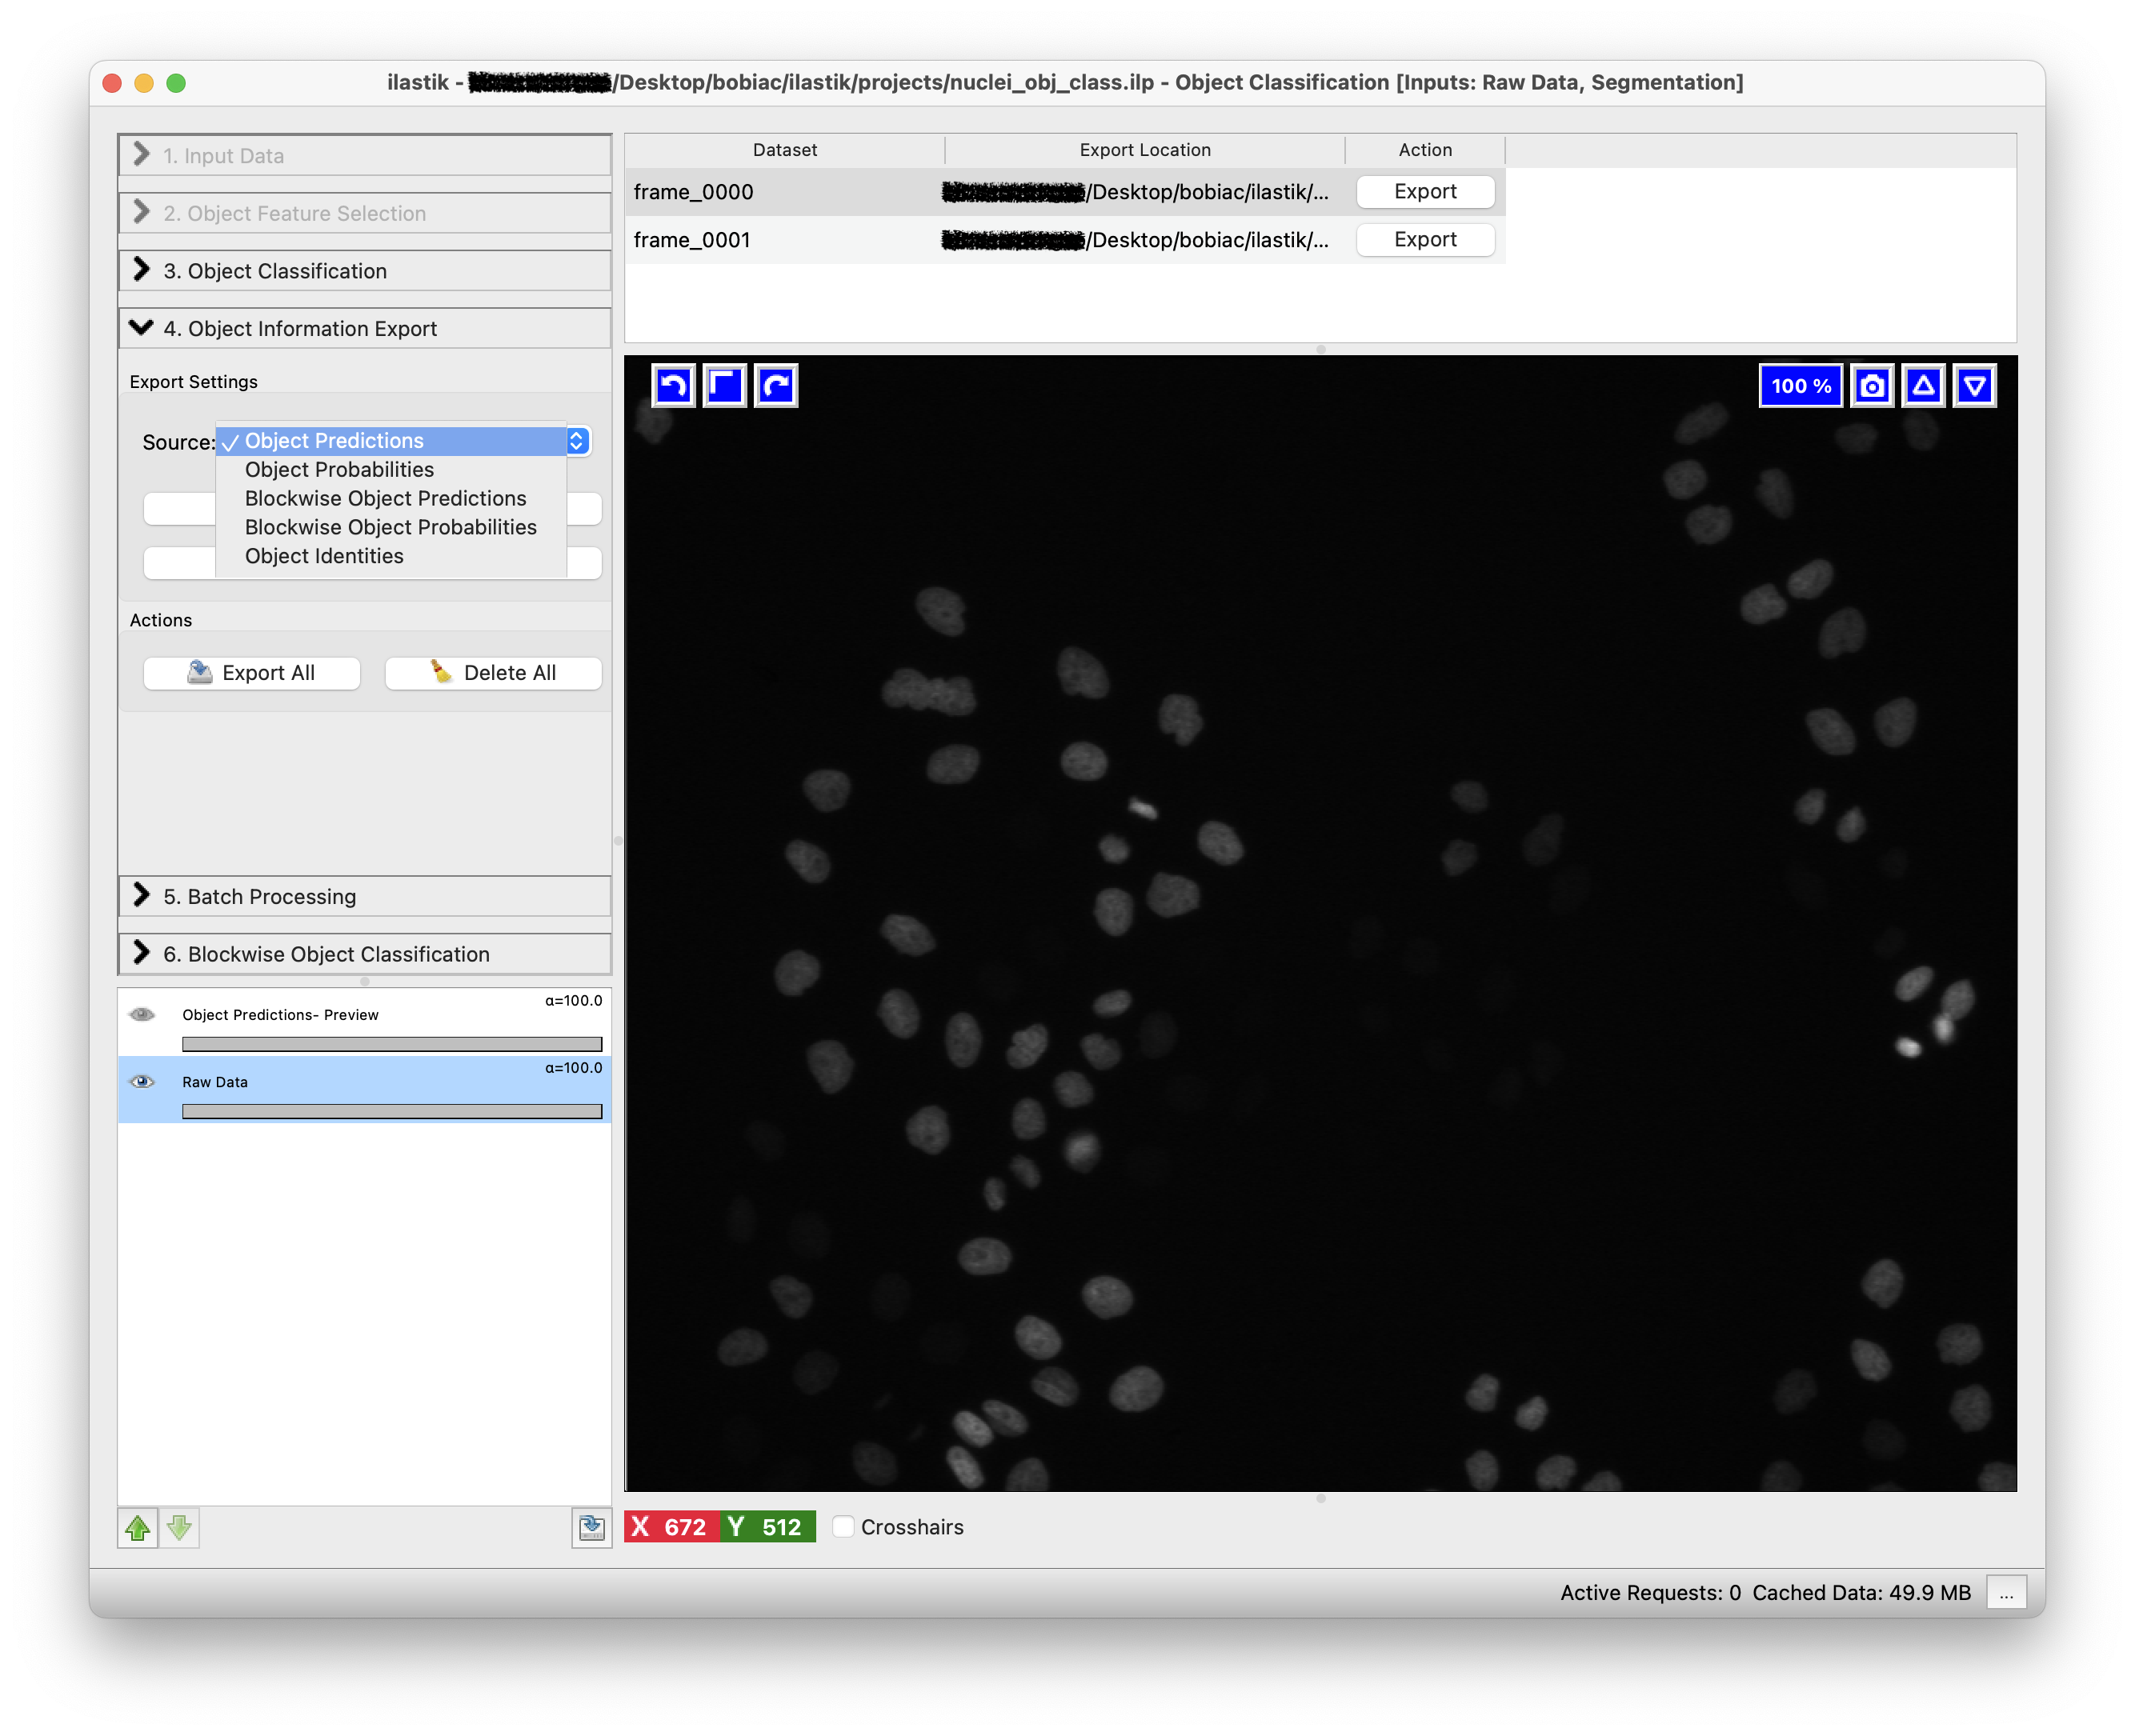Adjust the Raw Data opacity slider
Image resolution: width=2135 pixels, height=1736 pixels.
(x=392, y=1112)
